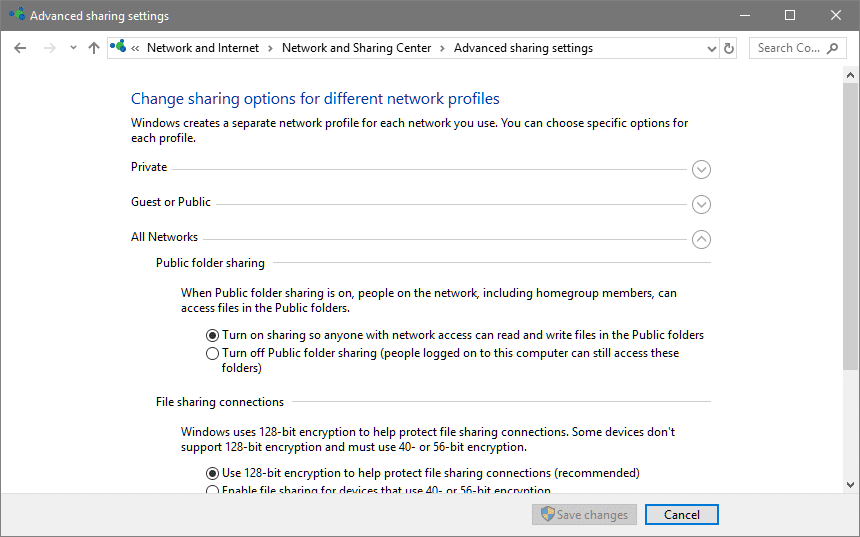Expand the Private profile section
Screen dimensions: 860x537
point(701,169)
